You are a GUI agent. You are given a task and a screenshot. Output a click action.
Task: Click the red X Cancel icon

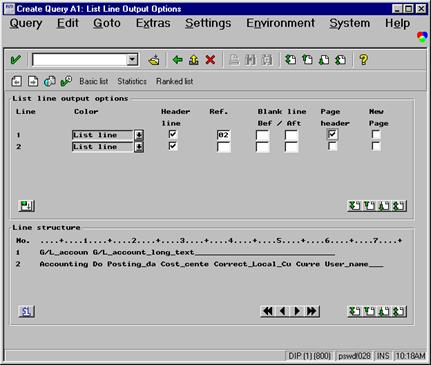coord(210,60)
